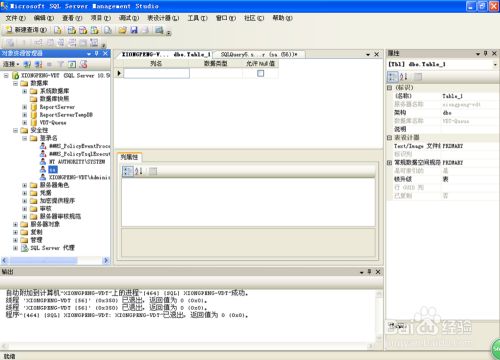This screenshot has width=500, height=360.
Task: Select the XIONGPENG-VDT\Administrator login
Action: click(x=79, y=177)
